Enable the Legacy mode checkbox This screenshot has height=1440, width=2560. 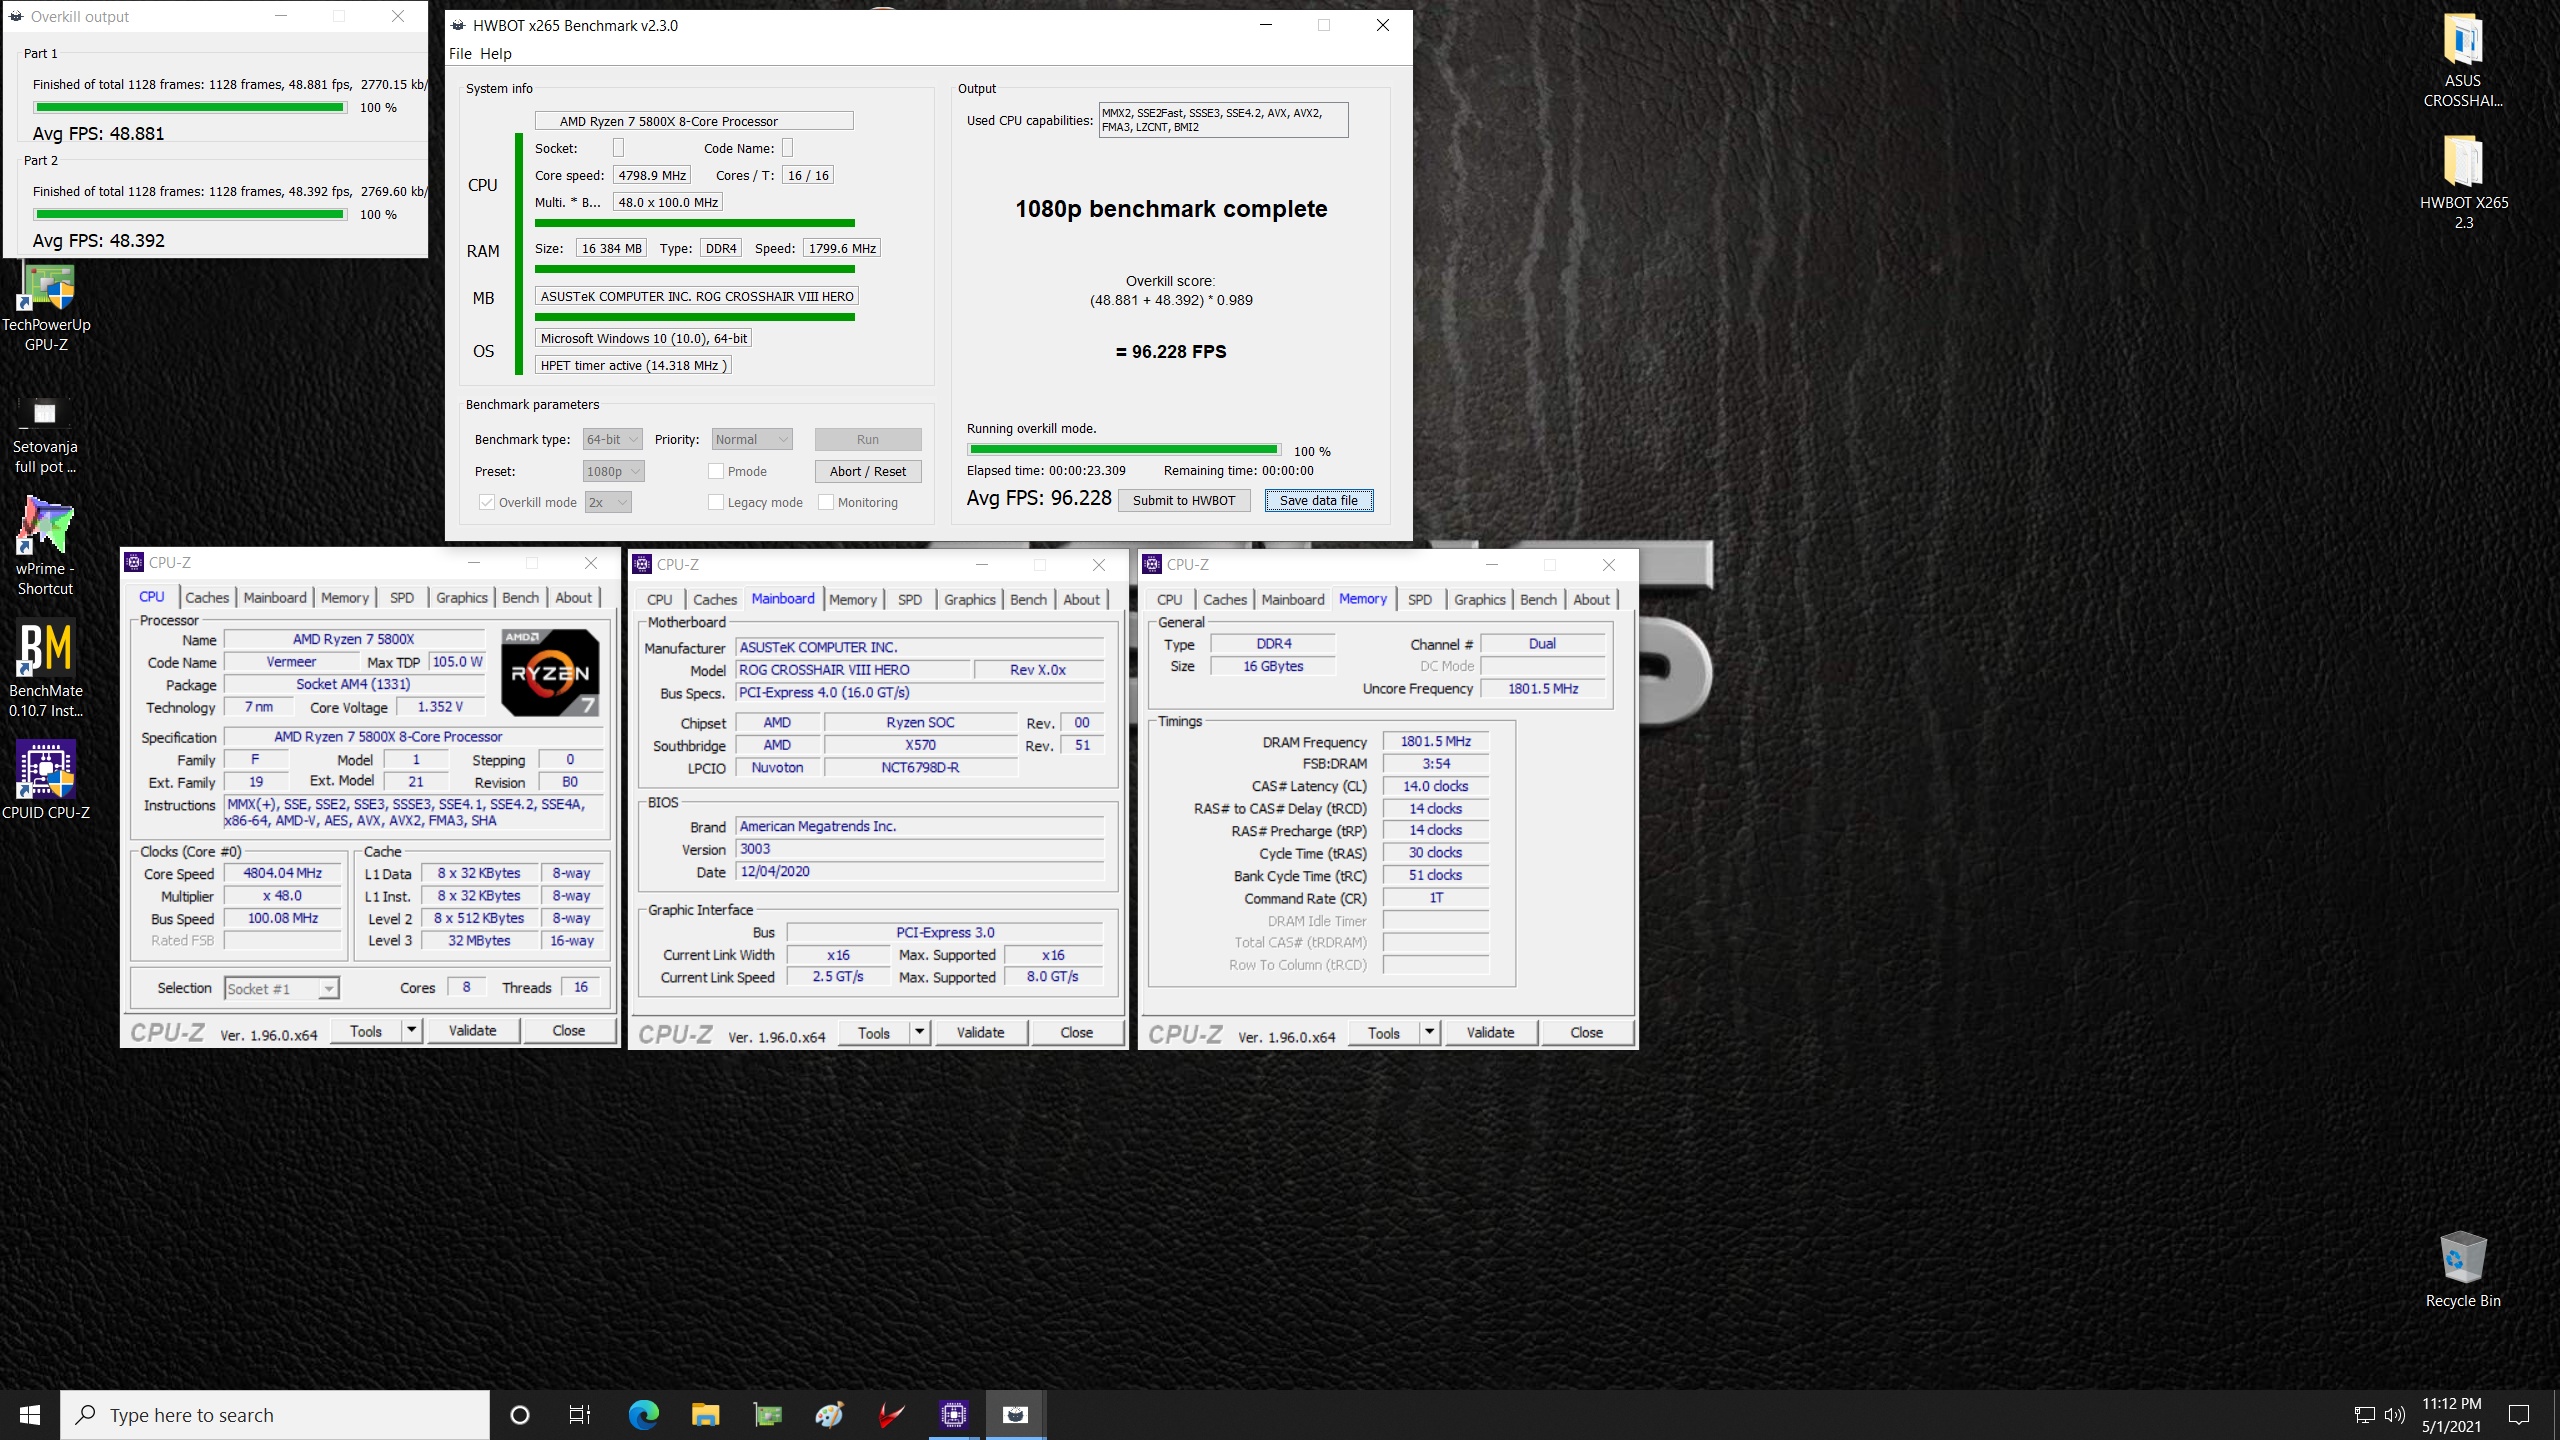pyautogui.click(x=715, y=502)
